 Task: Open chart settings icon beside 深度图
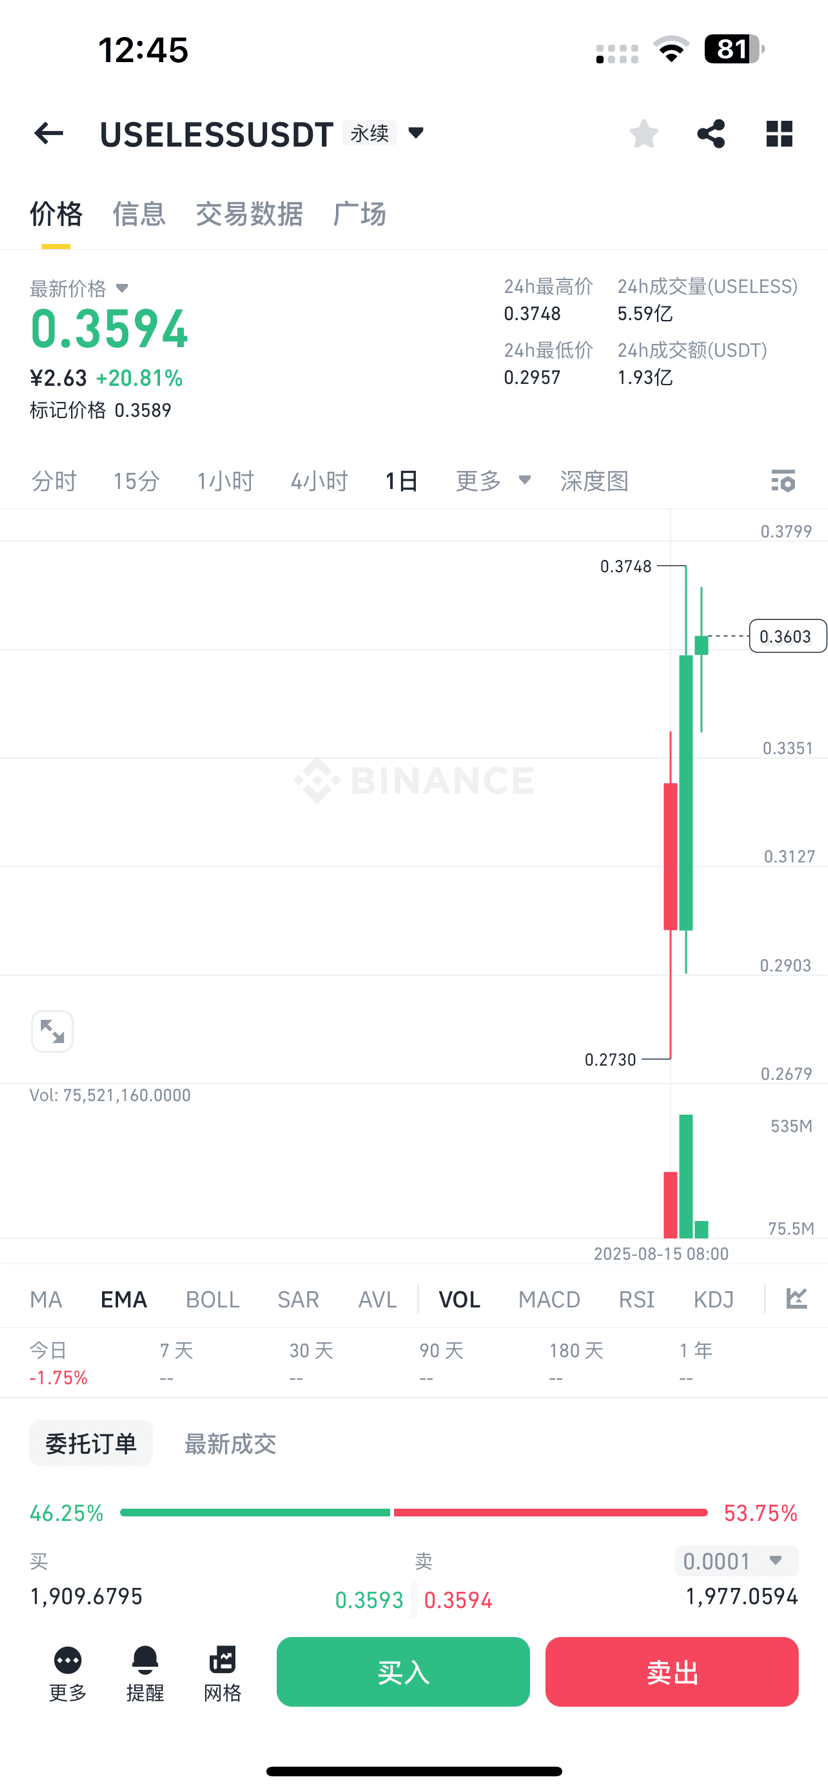coord(783,481)
